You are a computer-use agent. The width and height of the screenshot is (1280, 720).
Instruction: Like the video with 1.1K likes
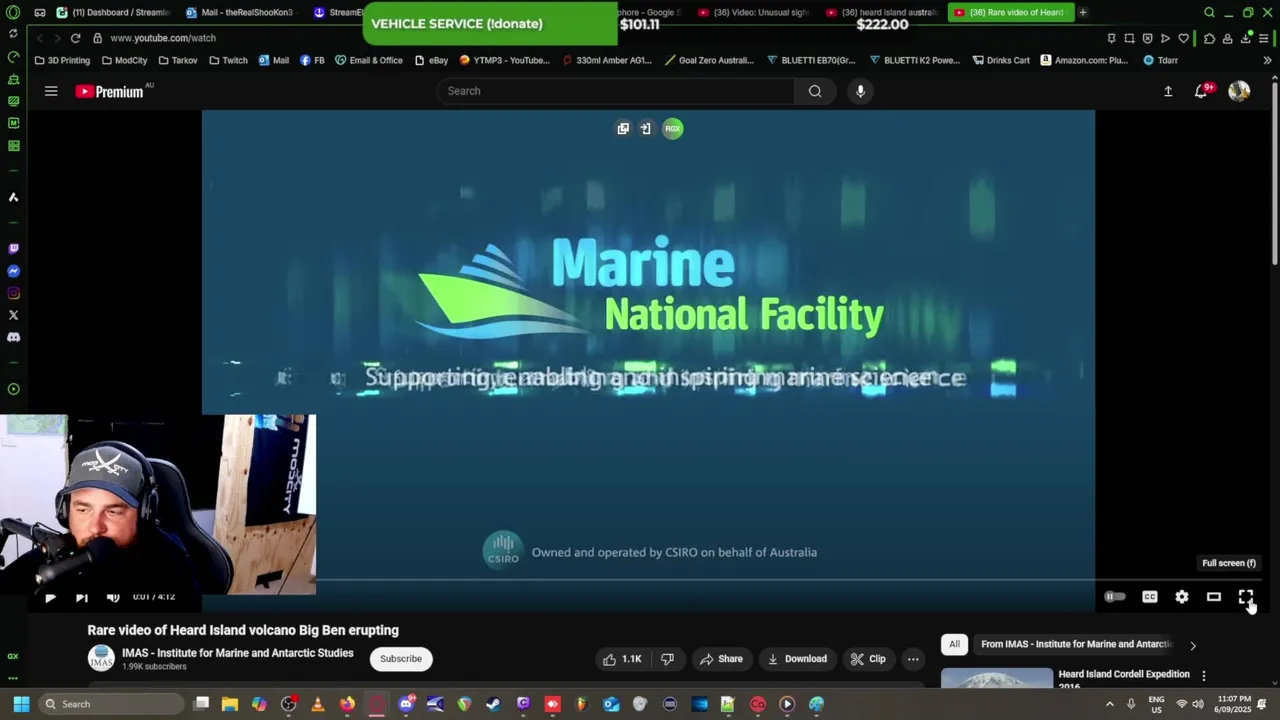(x=622, y=659)
